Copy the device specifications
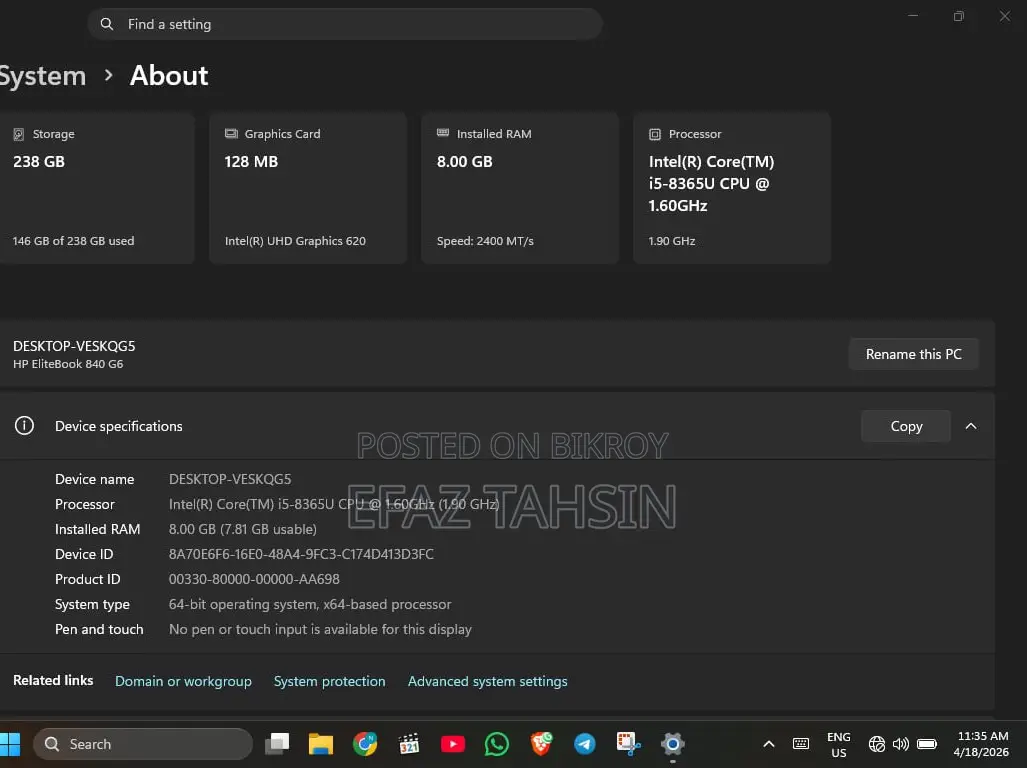The height and width of the screenshot is (768, 1027). point(906,426)
